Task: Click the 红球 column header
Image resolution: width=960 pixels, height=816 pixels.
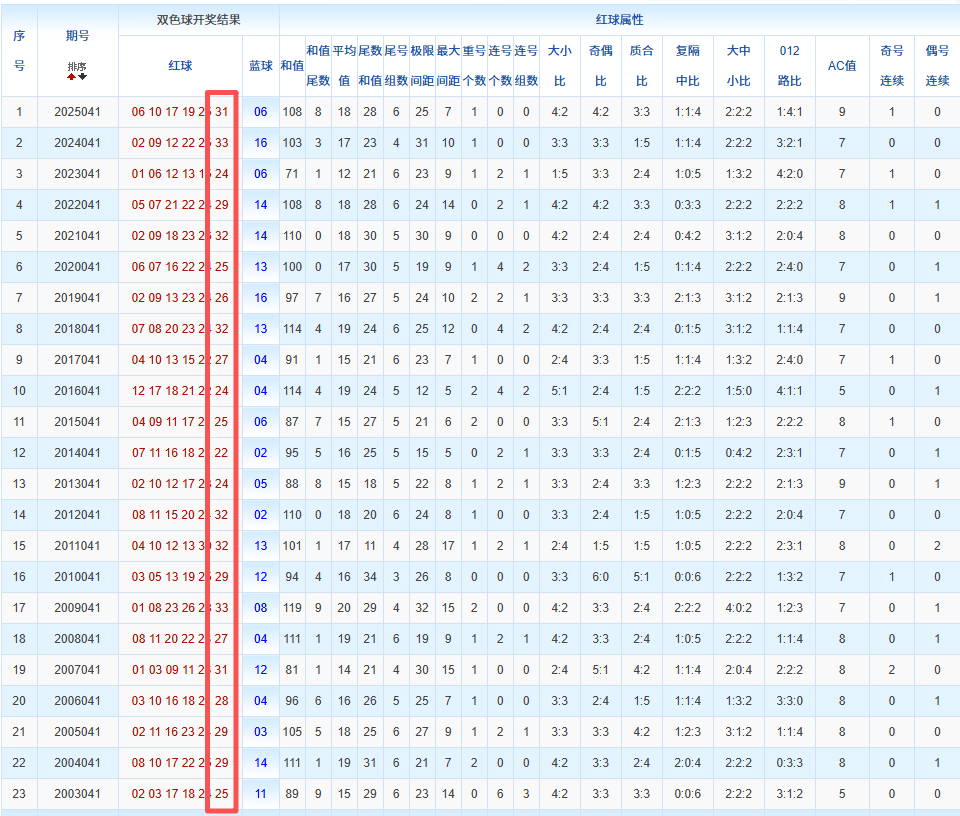Action: [180, 65]
